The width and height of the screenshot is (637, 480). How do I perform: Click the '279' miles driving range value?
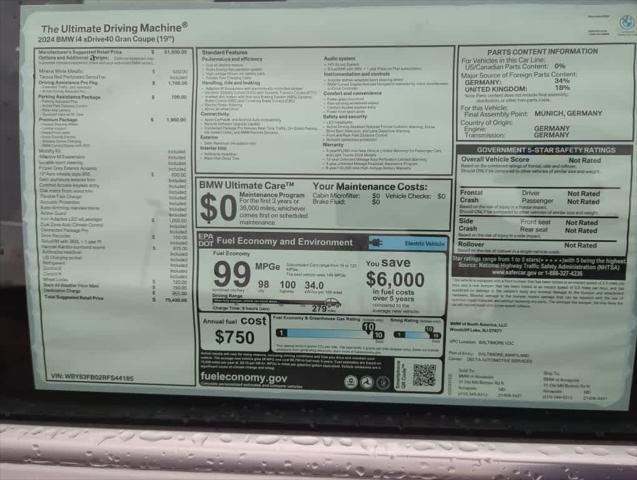(x=319, y=309)
